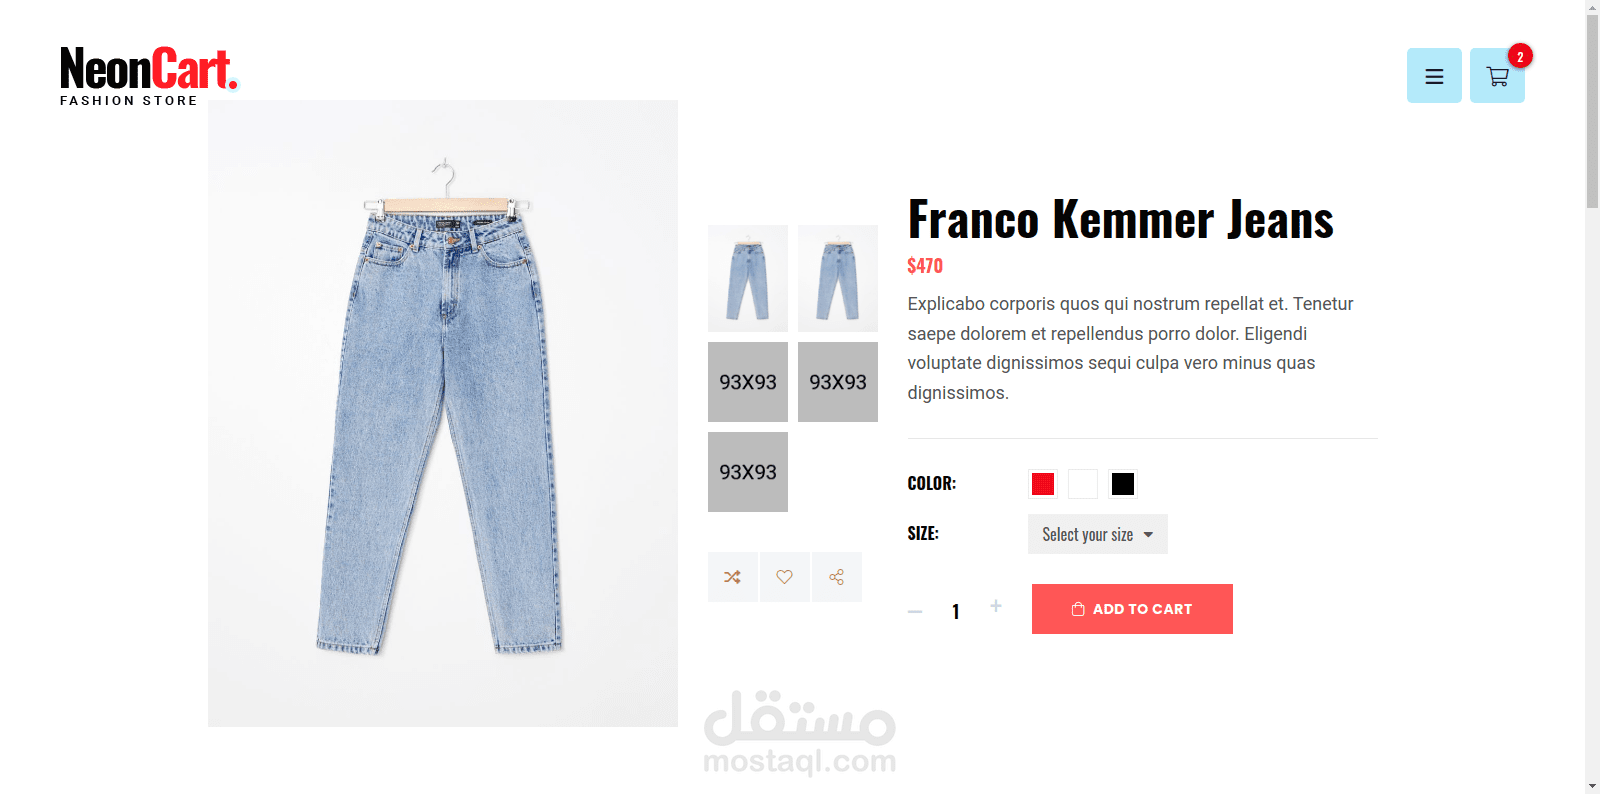The height and width of the screenshot is (794, 1600).
Task: View second jeans thumbnail
Action: click(838, 278)
